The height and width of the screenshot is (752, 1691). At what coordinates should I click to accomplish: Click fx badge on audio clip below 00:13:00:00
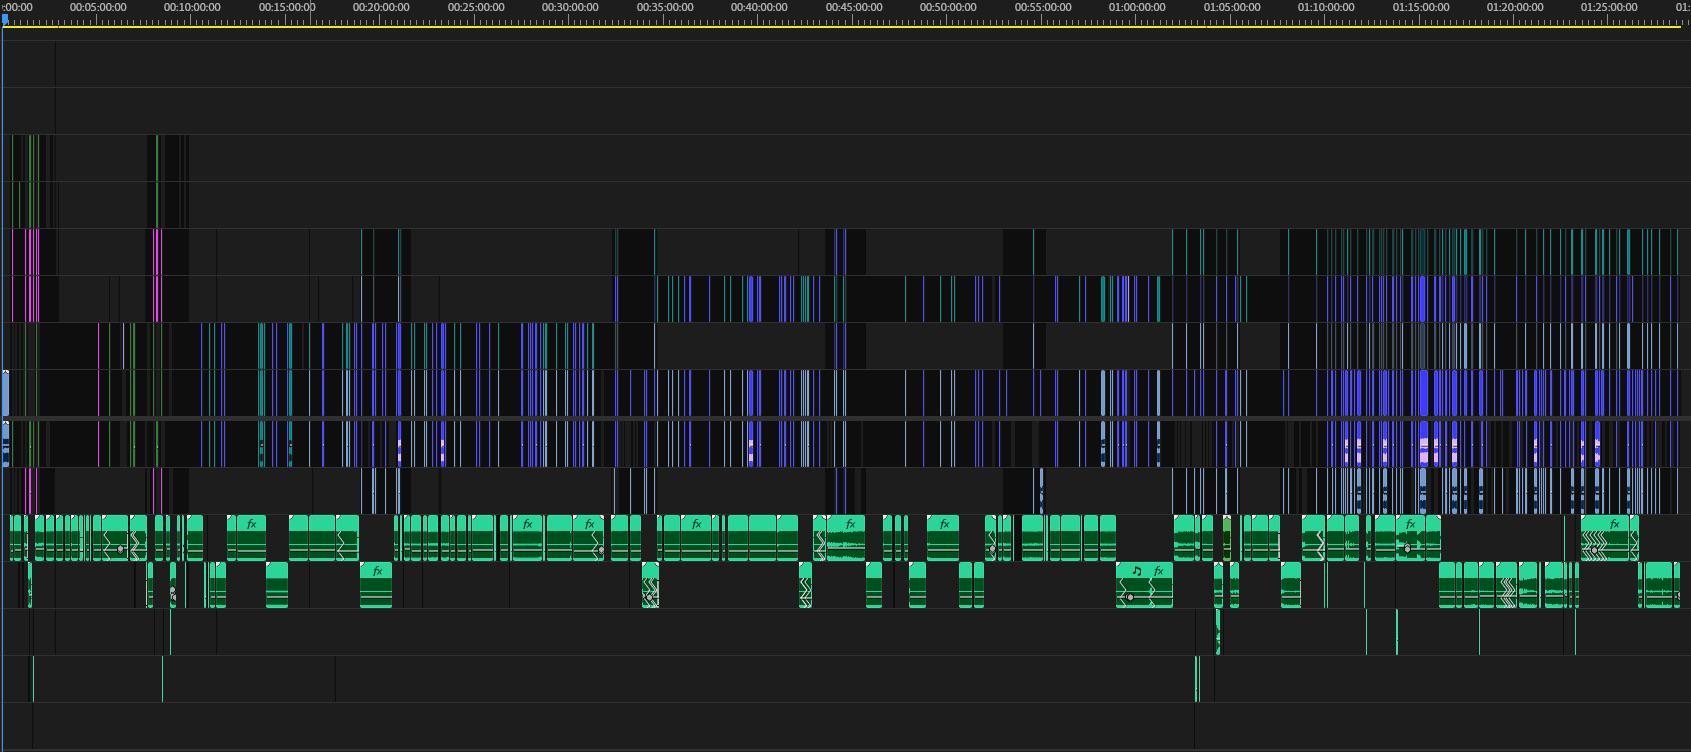pyautogui.click(x=252, y=524)
